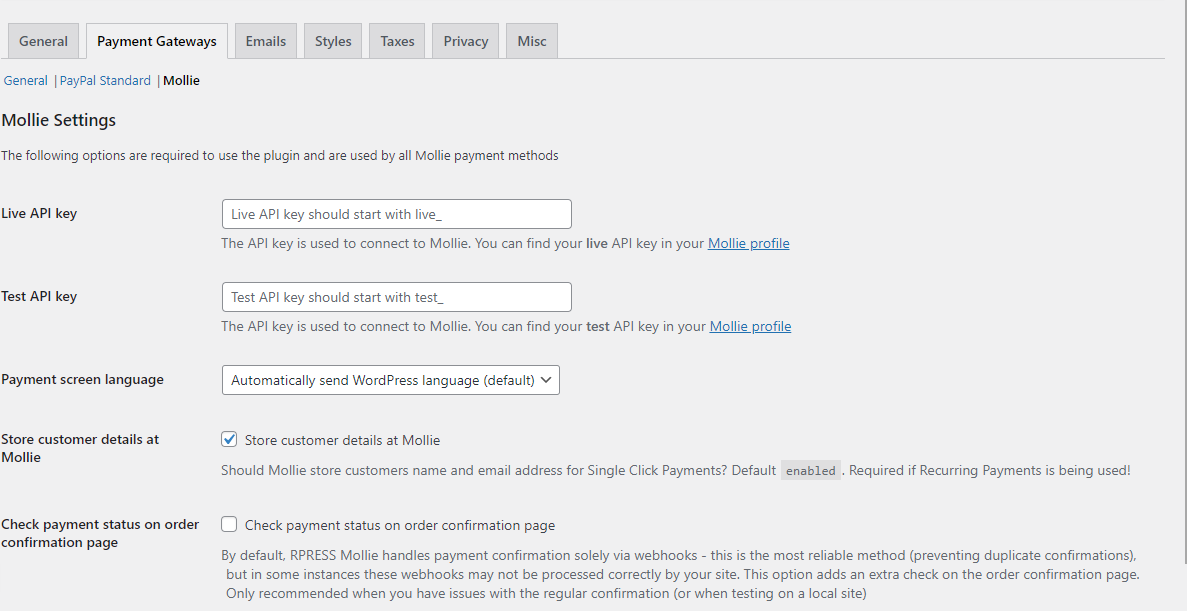The image size is (1187, 611).
Task: Switch to the Emails tab
Action: (266, 41)
